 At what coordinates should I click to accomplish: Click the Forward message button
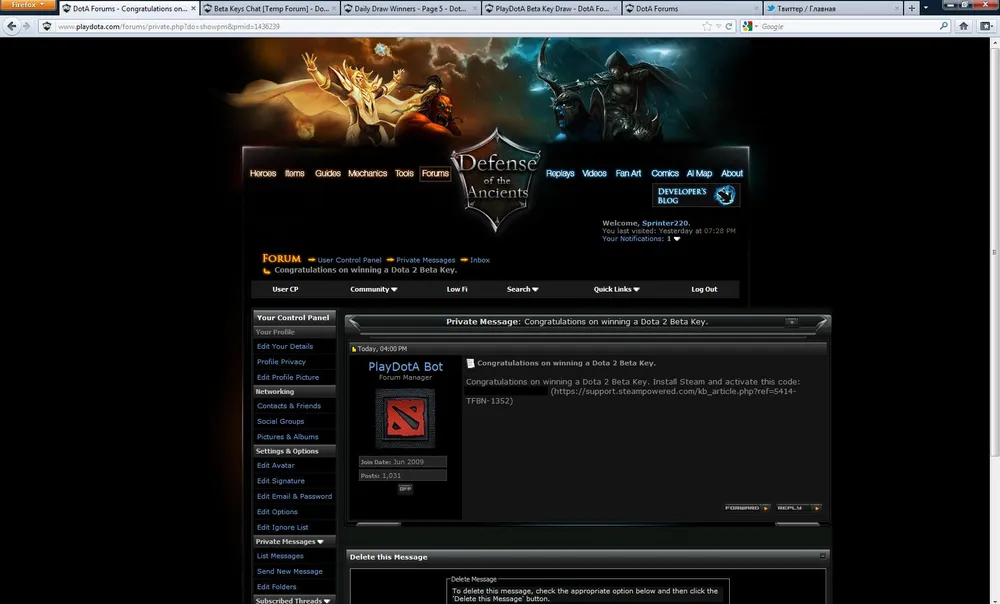747,508
